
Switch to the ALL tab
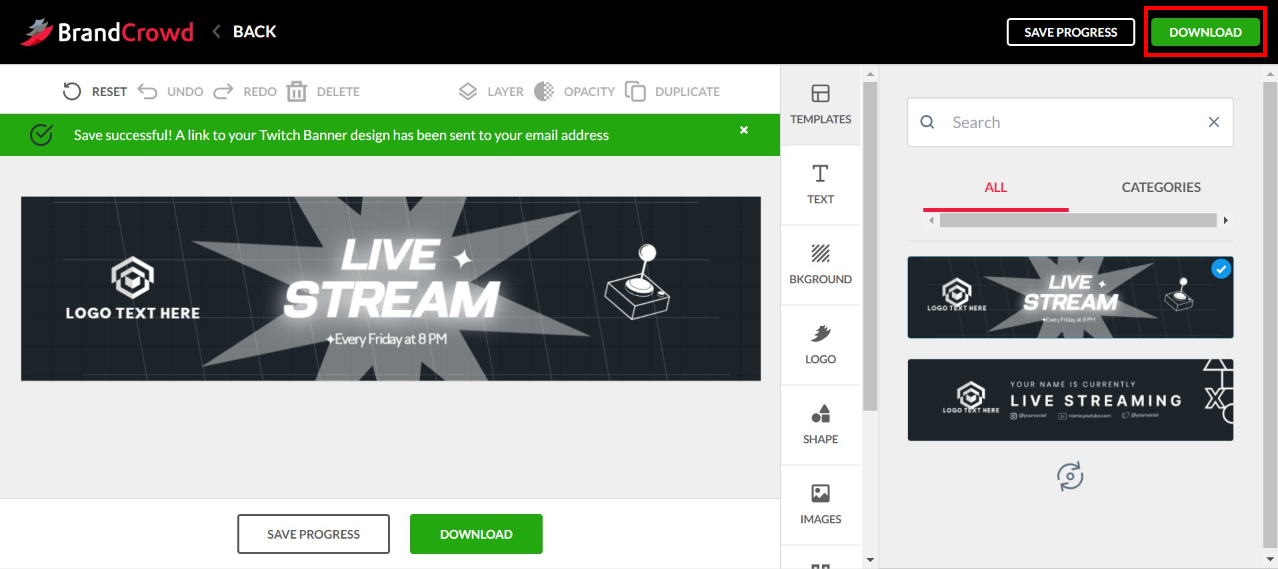point(996,187)
